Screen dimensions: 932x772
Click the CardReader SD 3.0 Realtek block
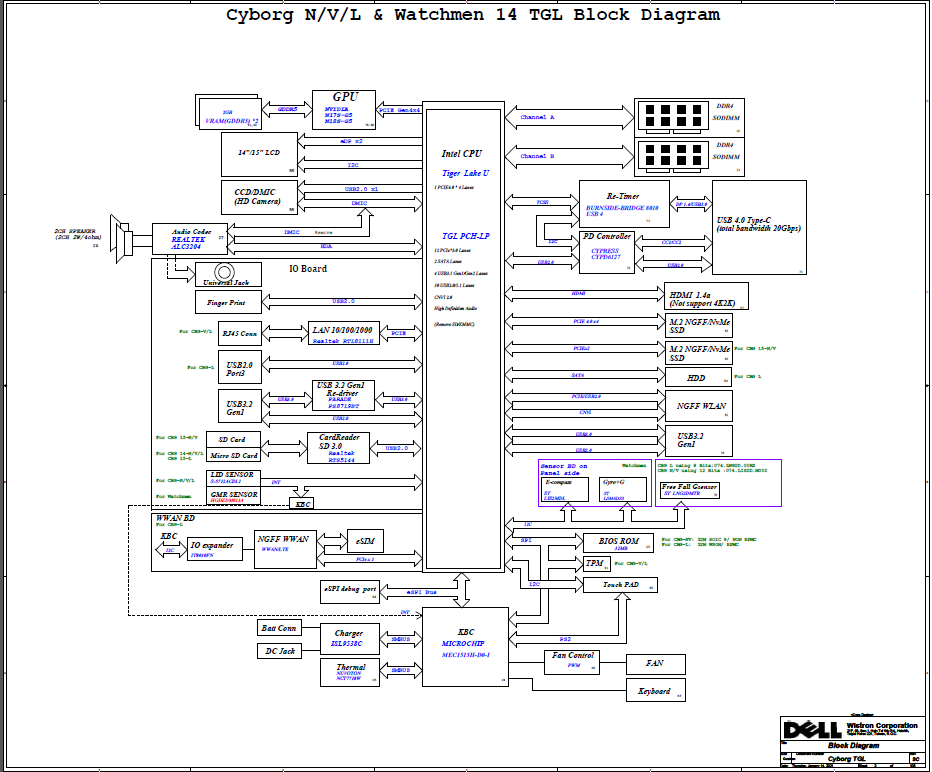(x=338, y=448)
